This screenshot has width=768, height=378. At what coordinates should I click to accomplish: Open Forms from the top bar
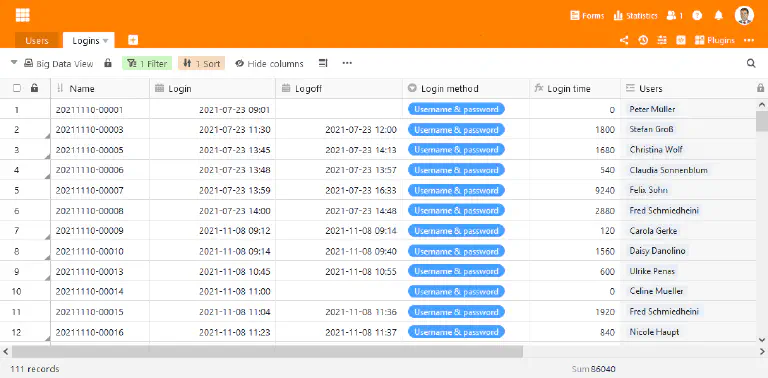[x=587, y=16]
